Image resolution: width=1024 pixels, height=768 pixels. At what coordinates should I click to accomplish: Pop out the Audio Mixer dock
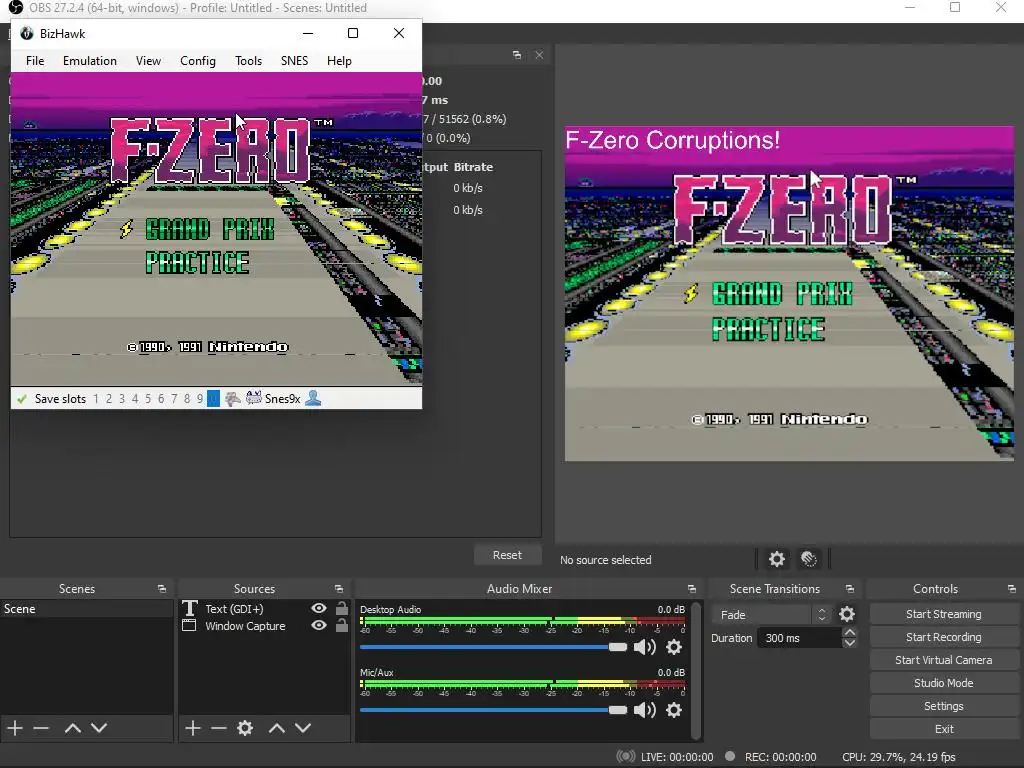(x=692, y=588)
